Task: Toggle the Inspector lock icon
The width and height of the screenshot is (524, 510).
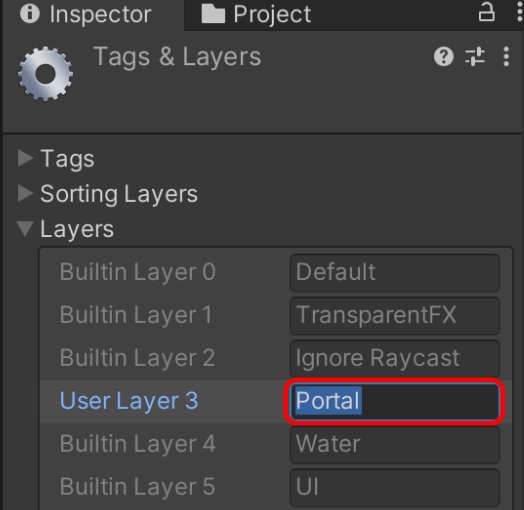Action: tap(487, 12)
